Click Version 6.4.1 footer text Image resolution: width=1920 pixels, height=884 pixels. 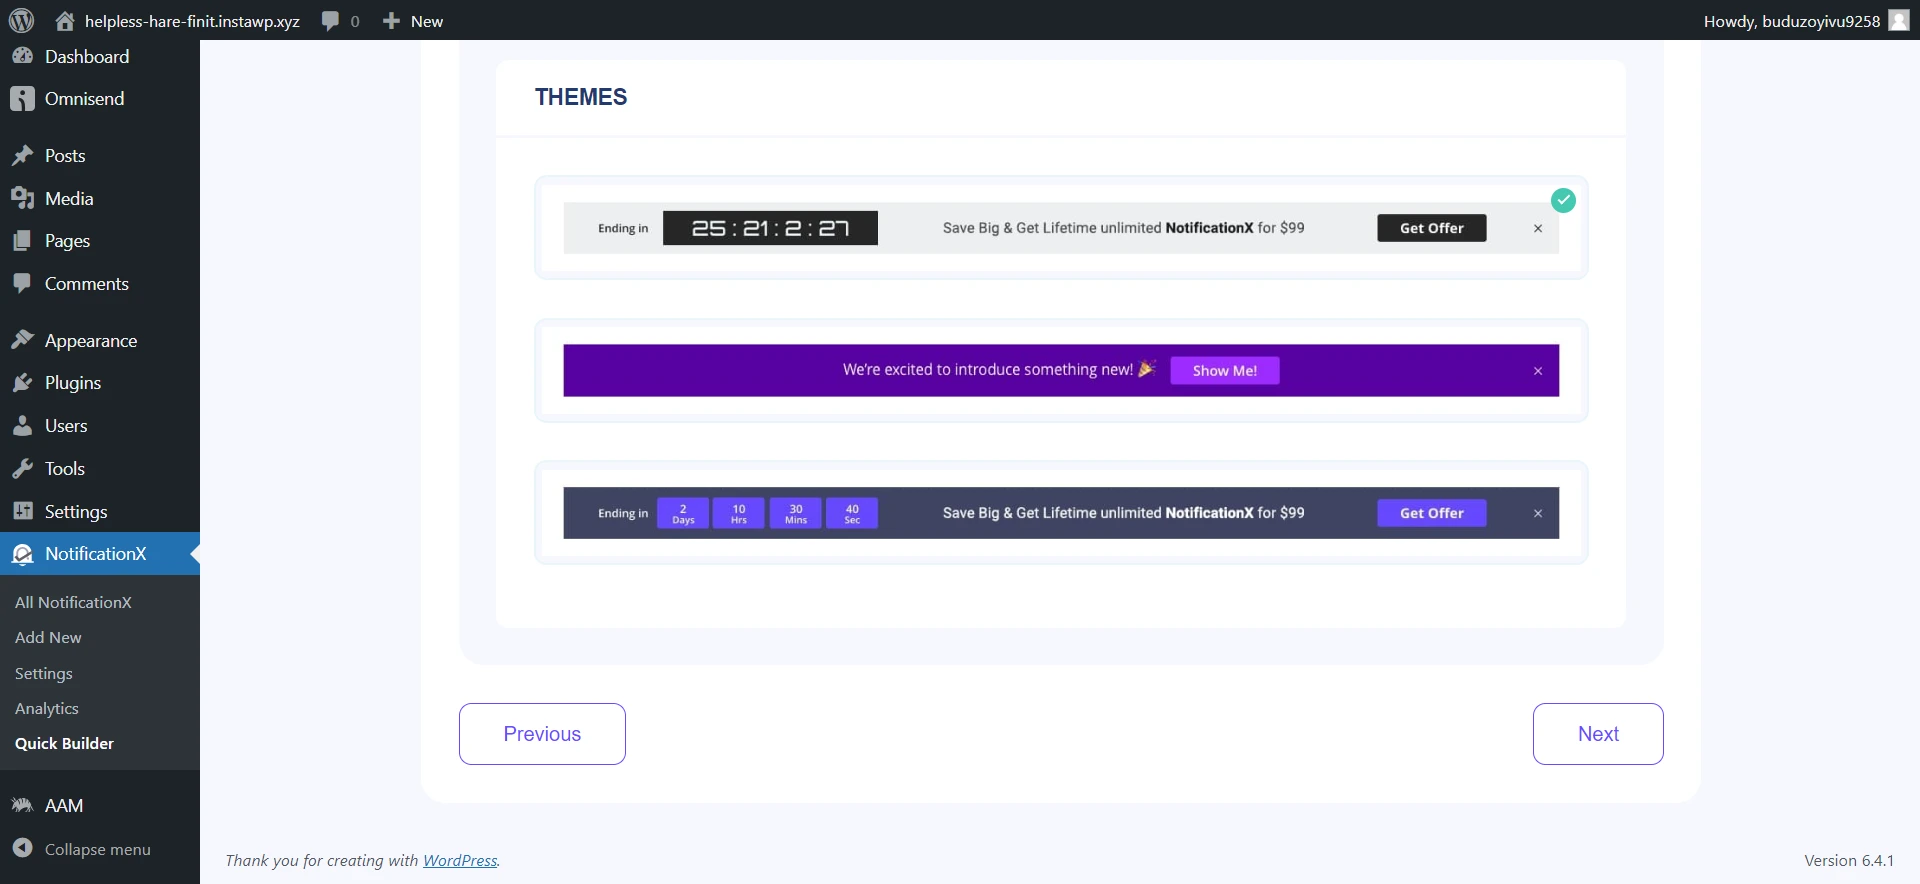(x=1849, y=860)
